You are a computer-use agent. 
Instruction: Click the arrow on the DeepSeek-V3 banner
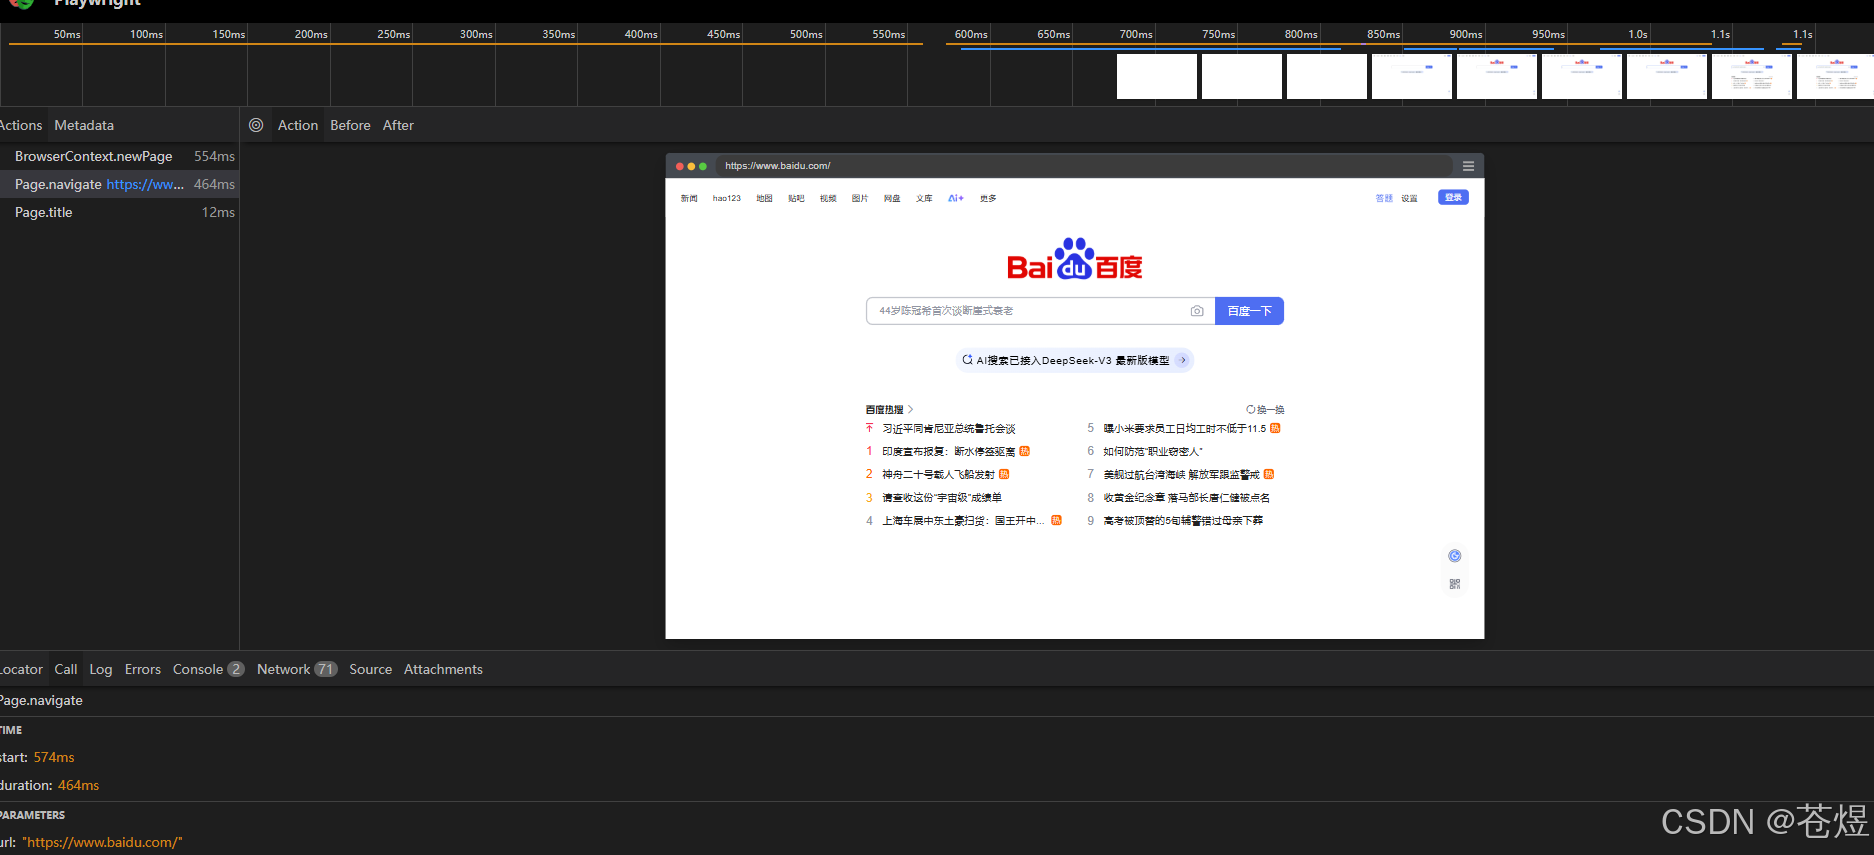(1183, 360)
